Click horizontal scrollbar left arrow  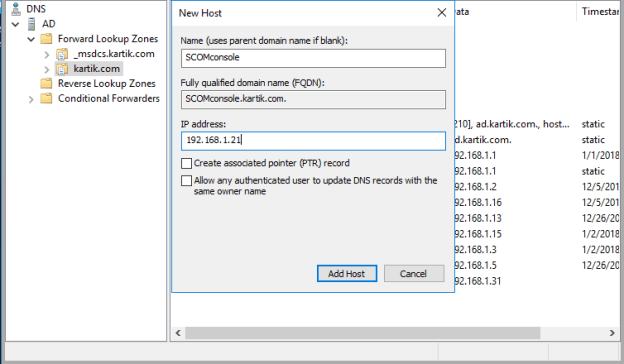(178, 333)
